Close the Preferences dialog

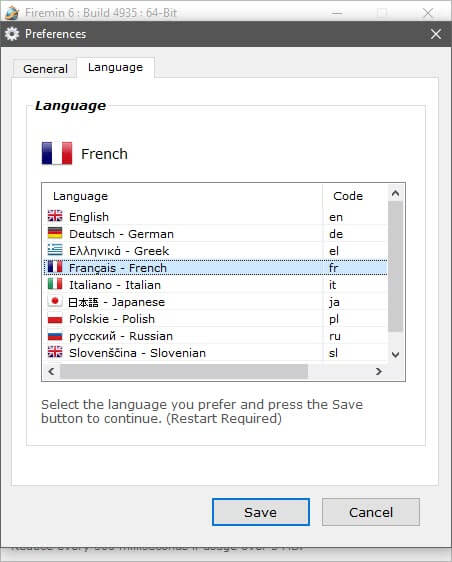(x=436, y=34)
